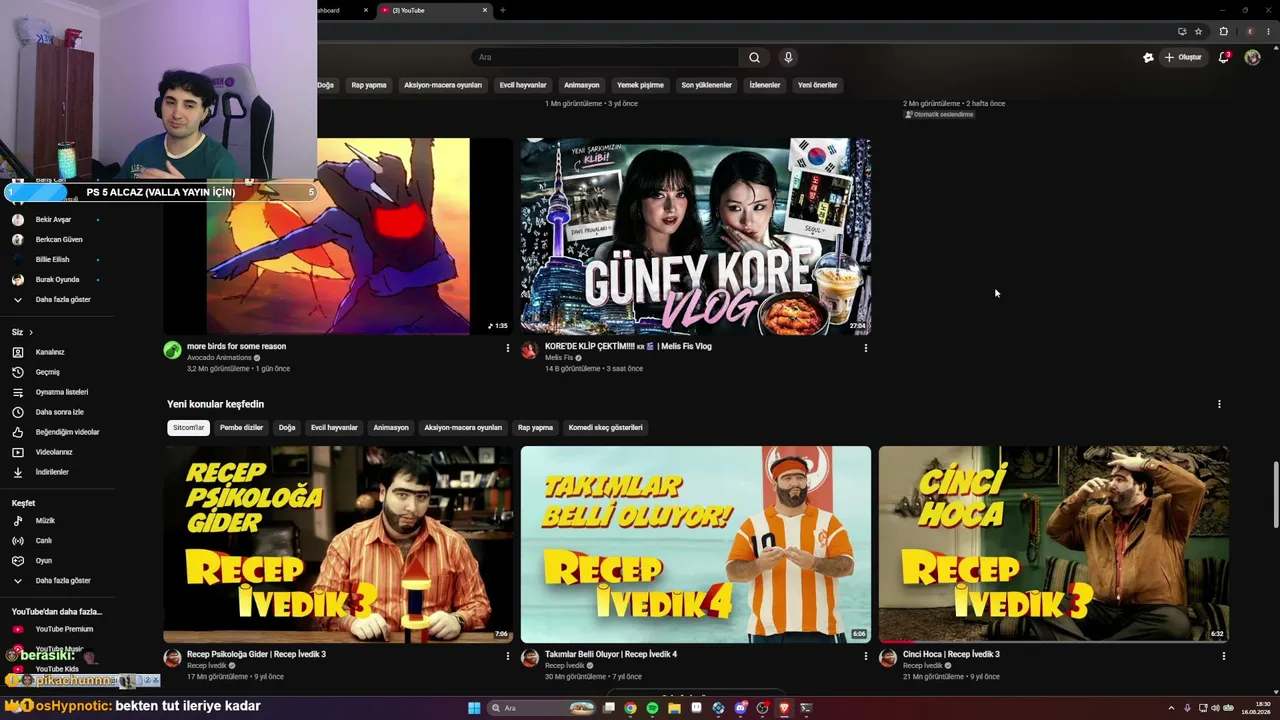The image size is (1280, 720).
Task: Open File Explorer from the taskbar
Action: 674,708
